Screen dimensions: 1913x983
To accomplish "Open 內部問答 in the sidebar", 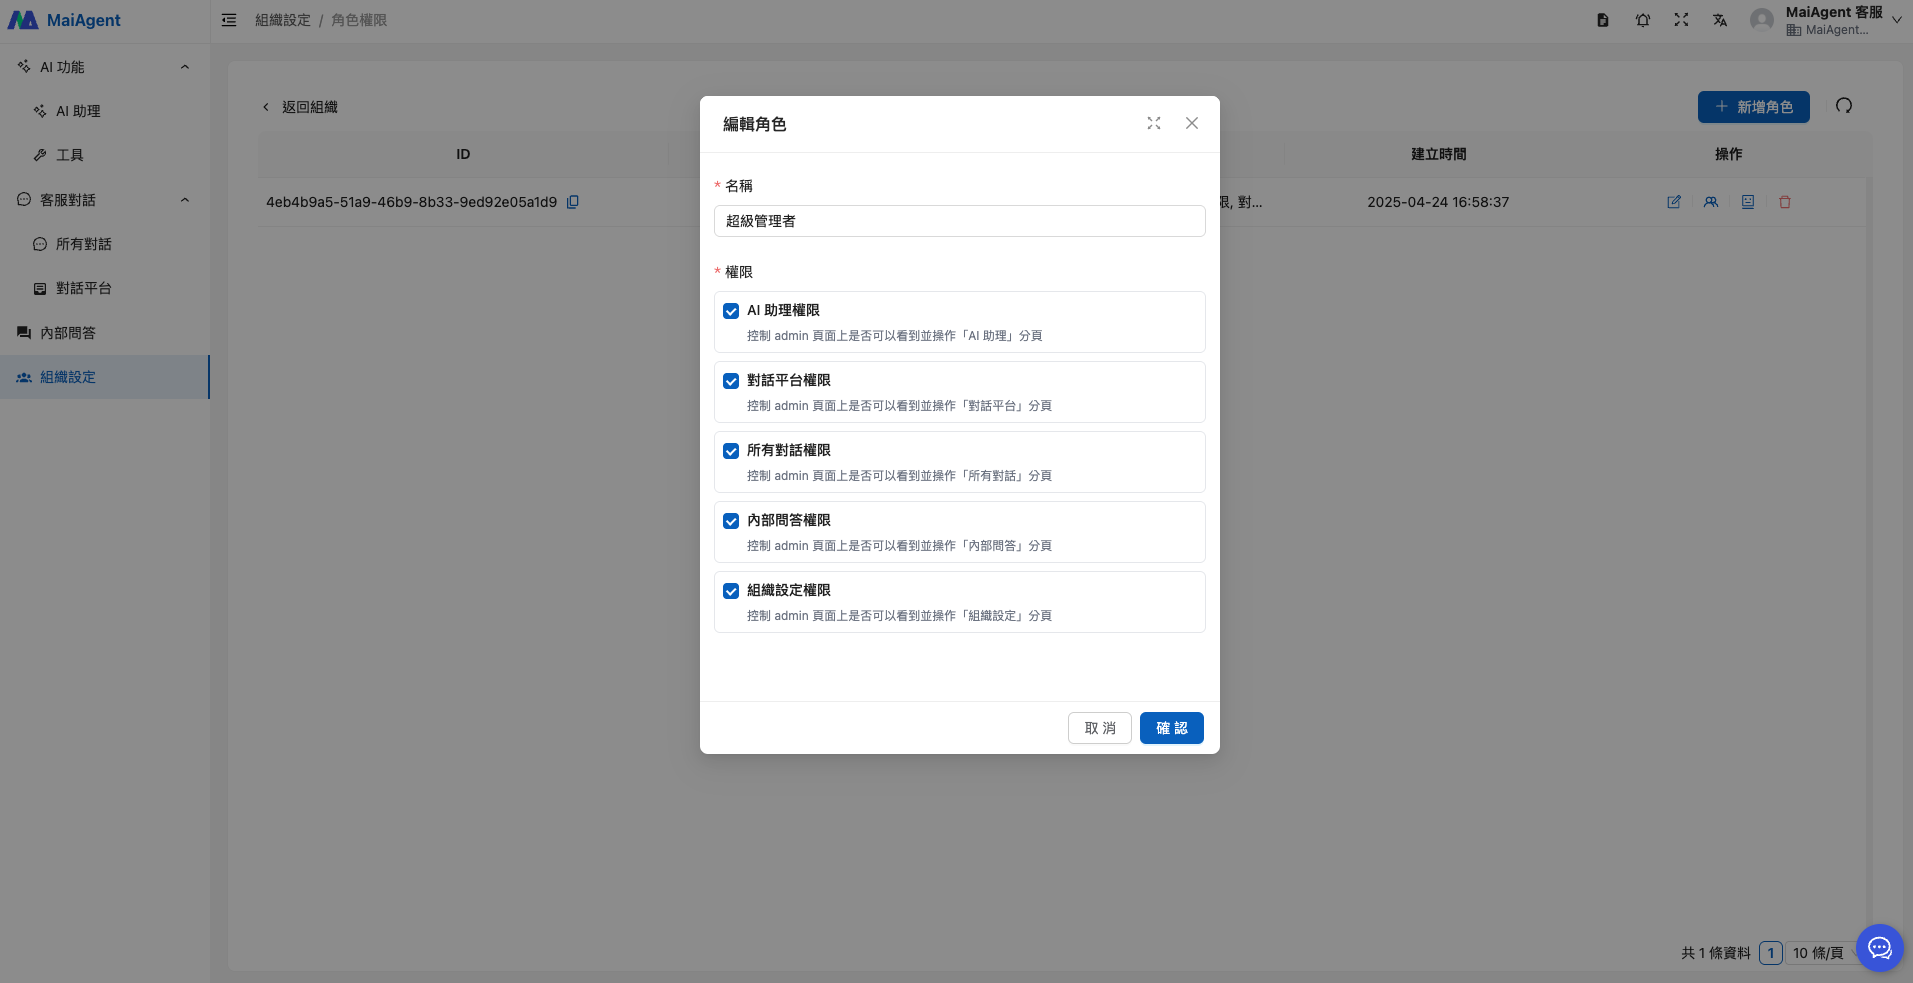I will coord(68,333).
